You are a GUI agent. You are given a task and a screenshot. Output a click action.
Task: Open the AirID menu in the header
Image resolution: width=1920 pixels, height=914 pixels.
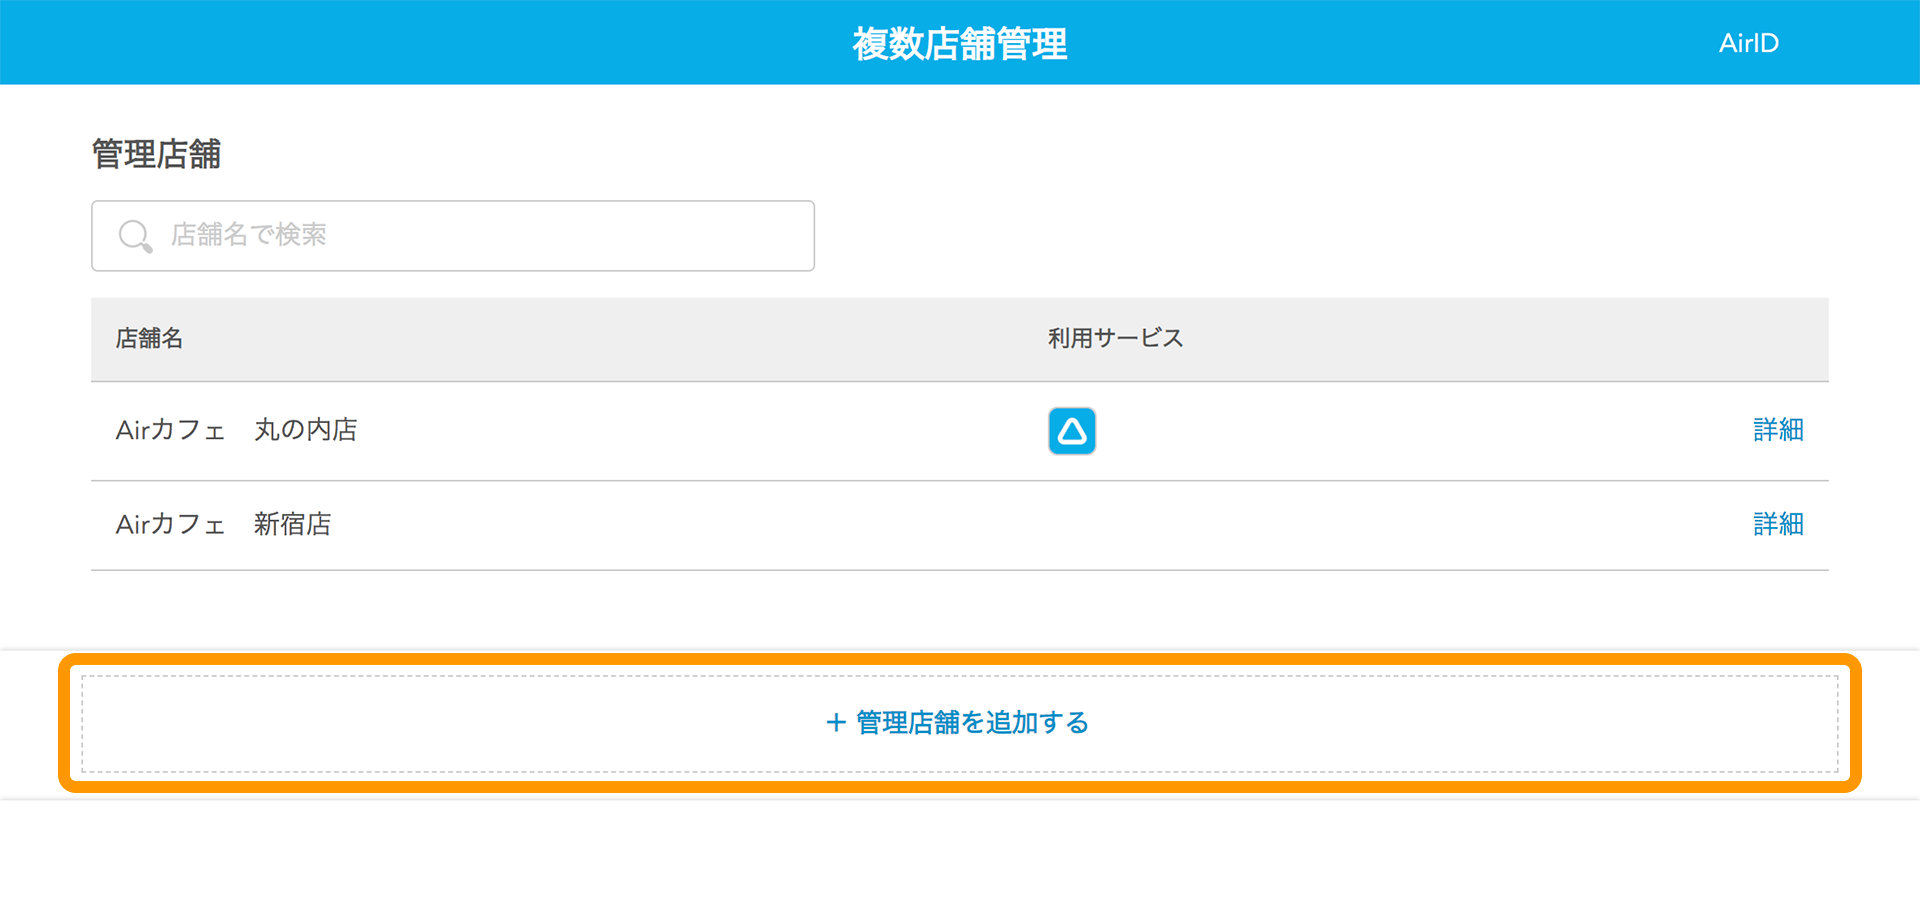(1748, 43)
